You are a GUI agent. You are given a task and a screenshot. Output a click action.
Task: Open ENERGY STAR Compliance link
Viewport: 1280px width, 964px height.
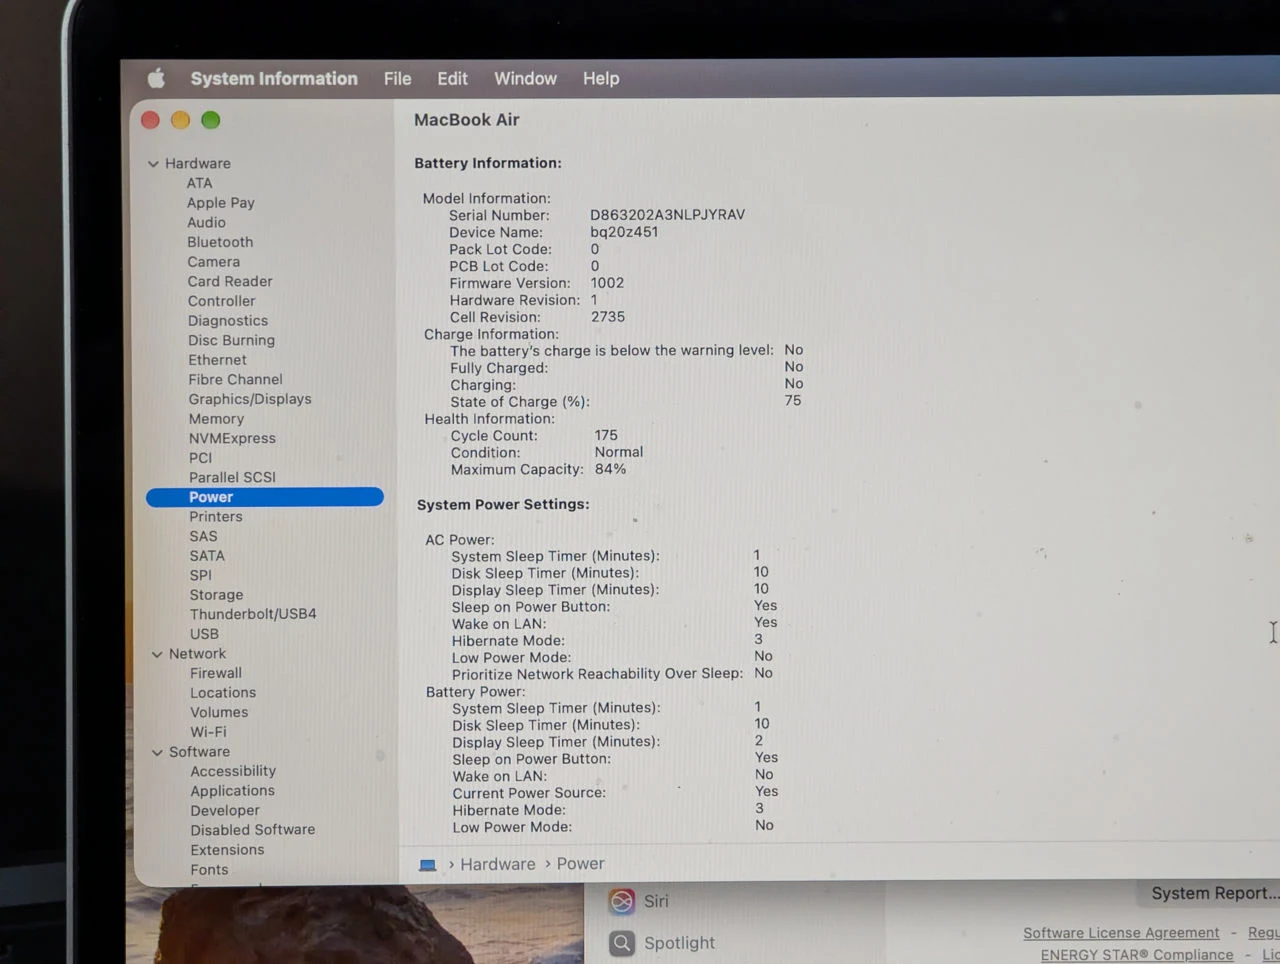[x=1137, y=955]
